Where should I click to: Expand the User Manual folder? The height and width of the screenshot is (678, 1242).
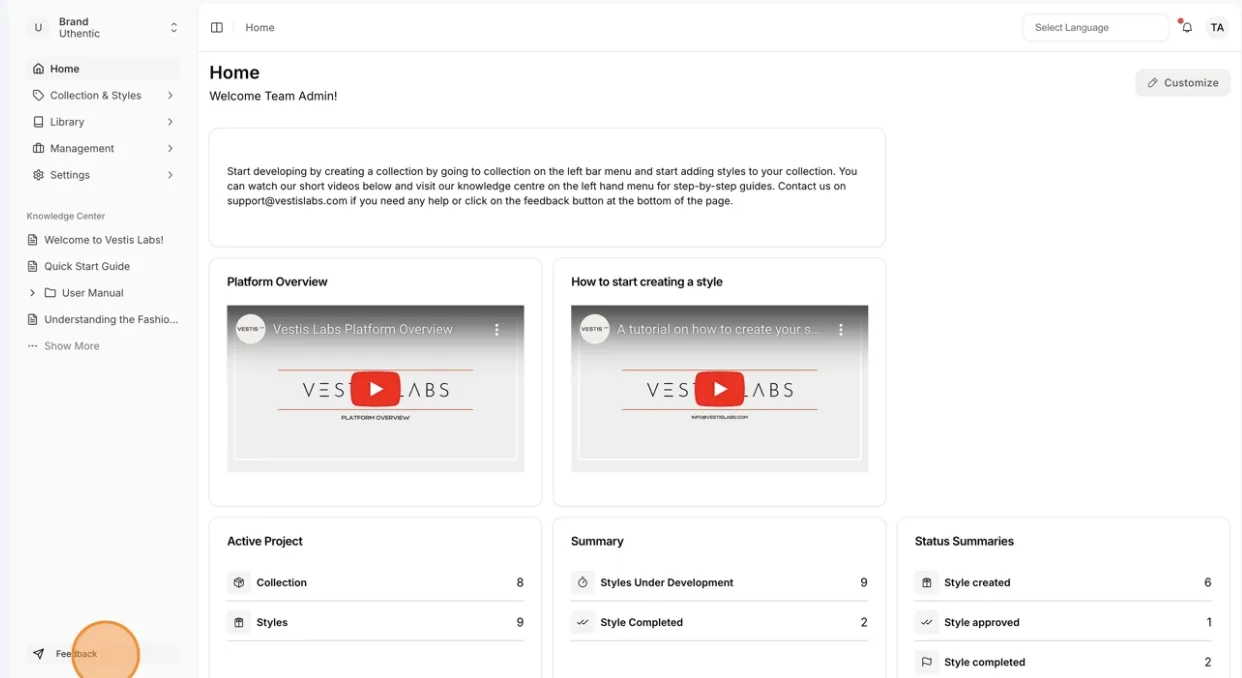point(32,293)
